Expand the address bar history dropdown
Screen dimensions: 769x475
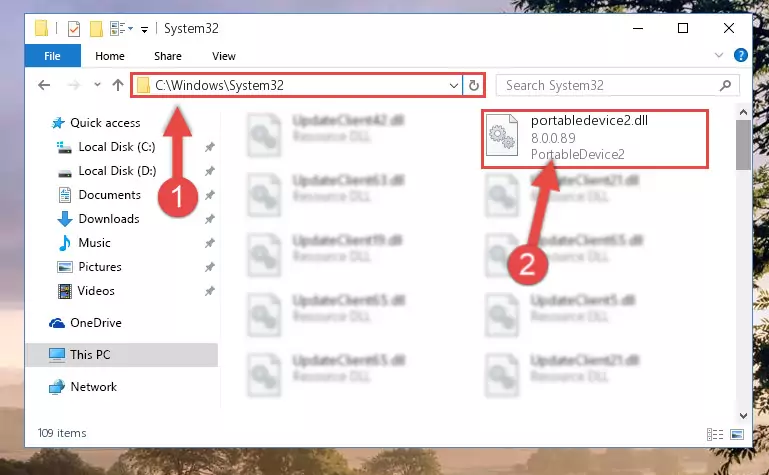(x=454, y=86)
